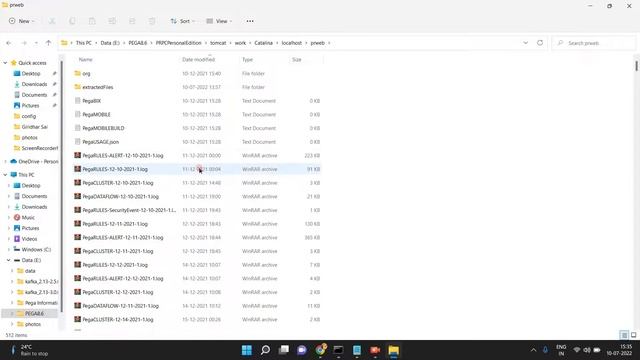Click the Delete toolbar icon
The width and height of the screenshot is (640, 360).
[152, 21]
